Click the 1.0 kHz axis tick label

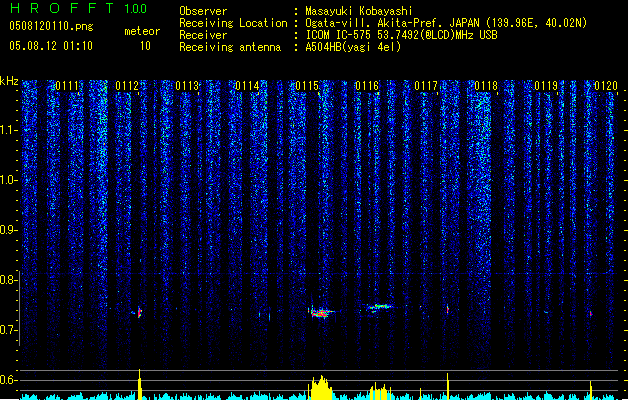tap(9, 180)
